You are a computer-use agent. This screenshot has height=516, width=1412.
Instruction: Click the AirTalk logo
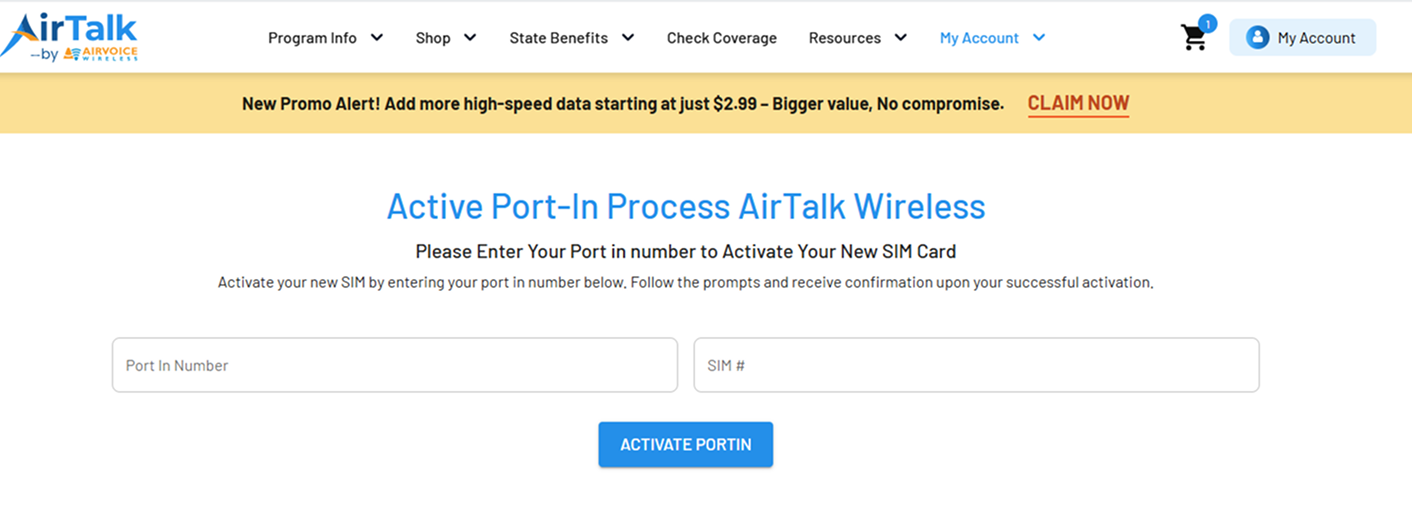(x=70, y=37)
